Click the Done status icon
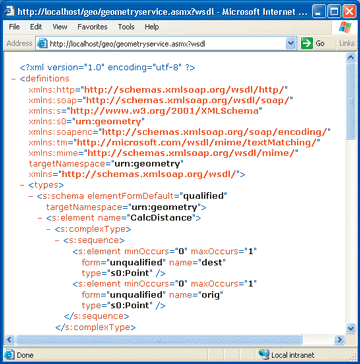 [10, 354]
